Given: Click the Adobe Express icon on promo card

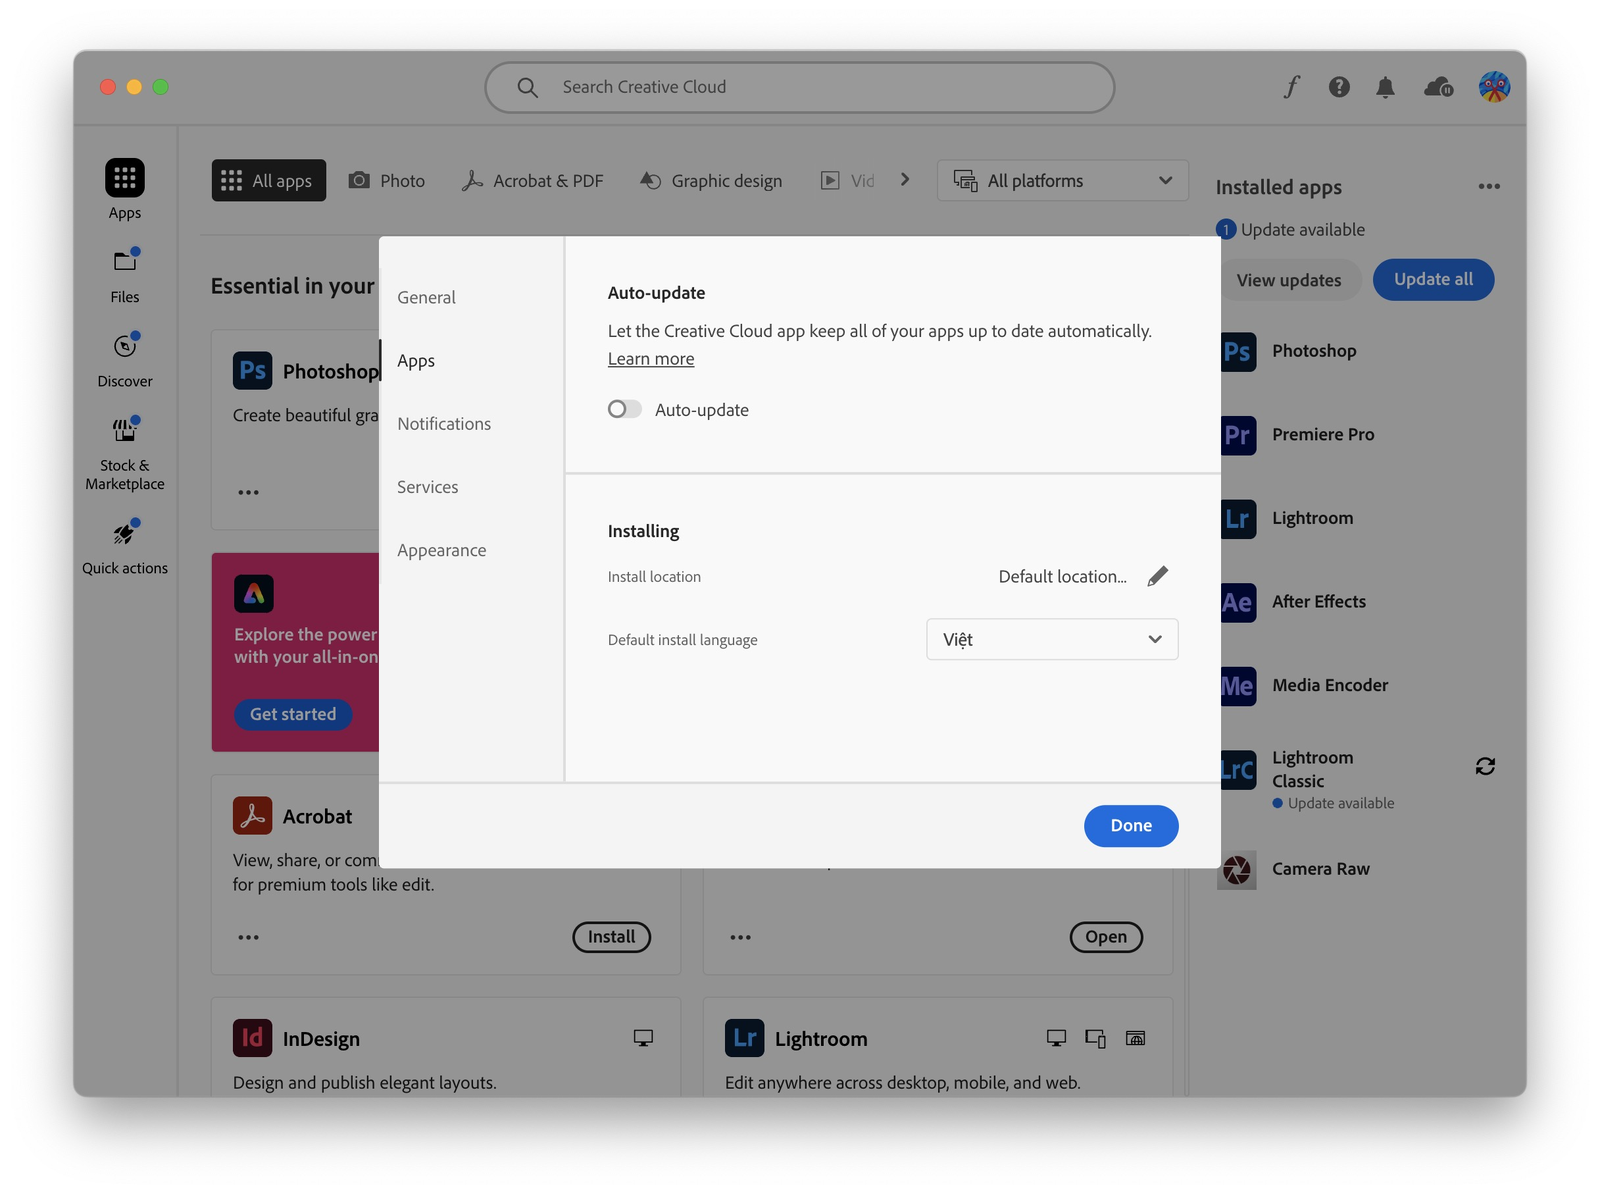Looking at the screenshot, I should [253, 594].
